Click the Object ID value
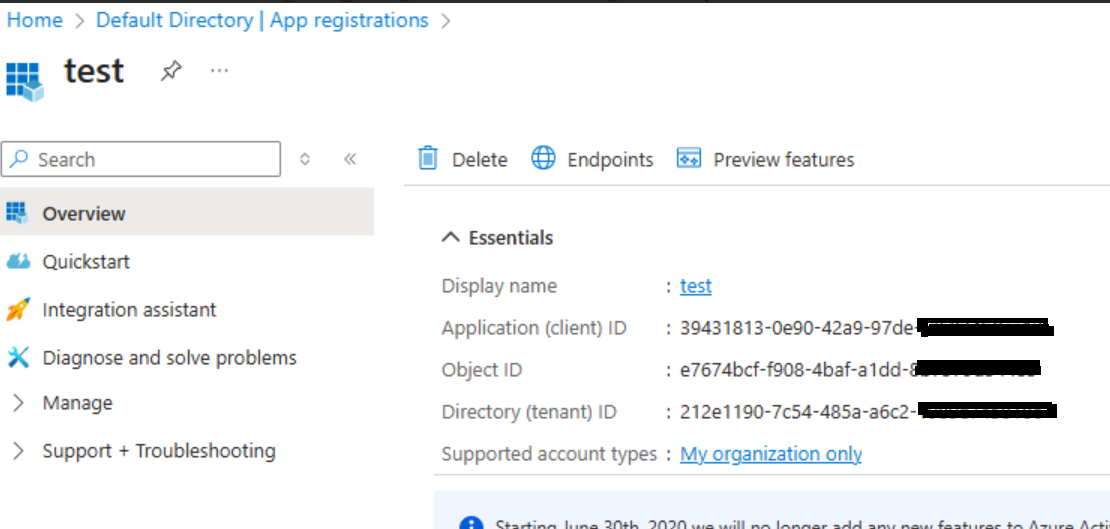Screen dimensions: 1110x529 860,369
